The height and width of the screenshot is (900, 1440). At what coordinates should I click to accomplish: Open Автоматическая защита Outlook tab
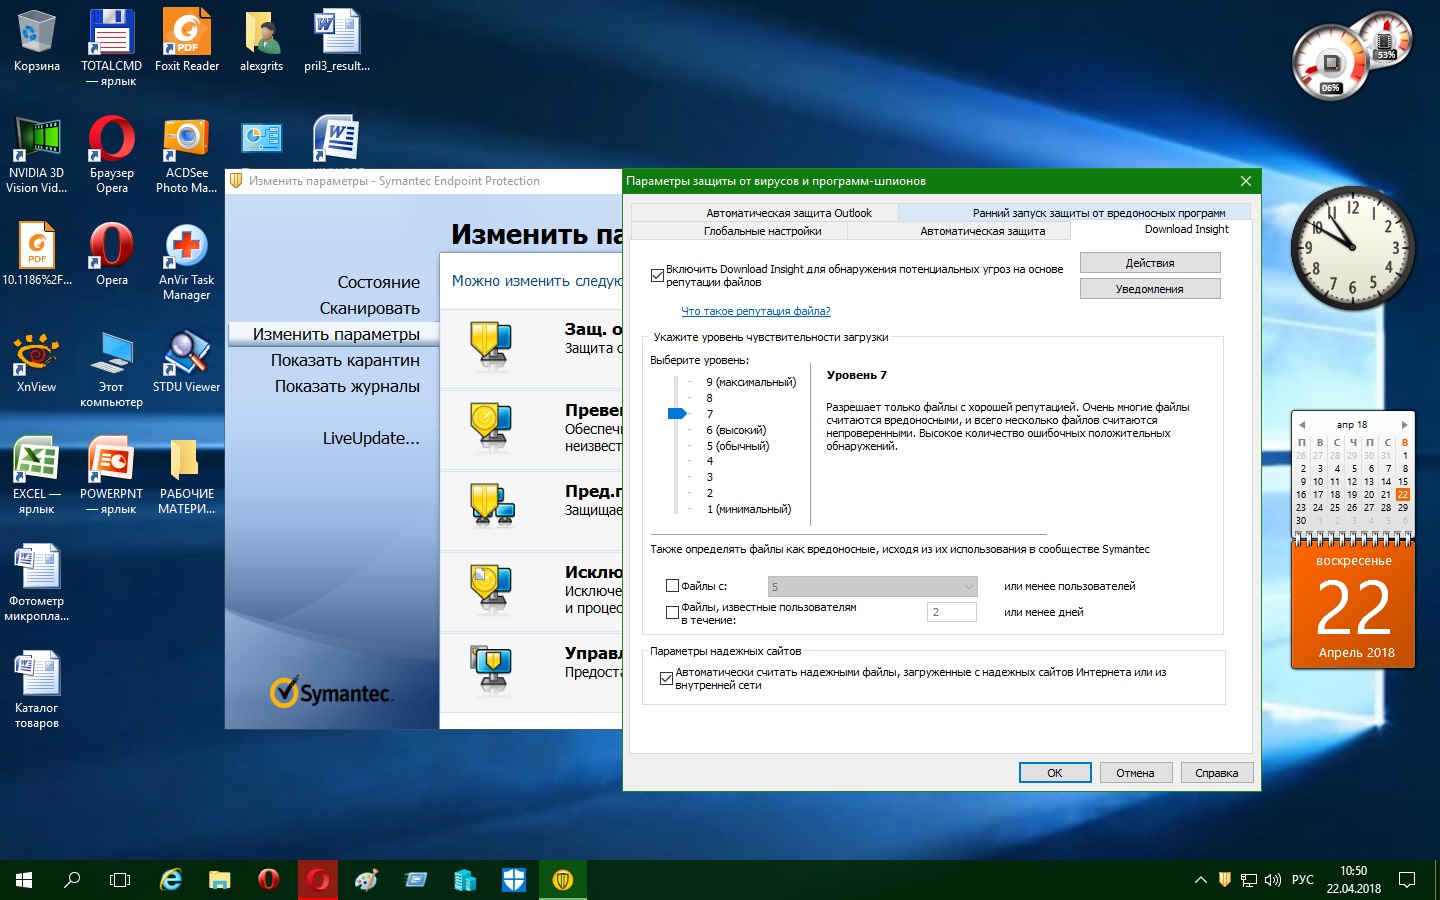pos(788,213)
